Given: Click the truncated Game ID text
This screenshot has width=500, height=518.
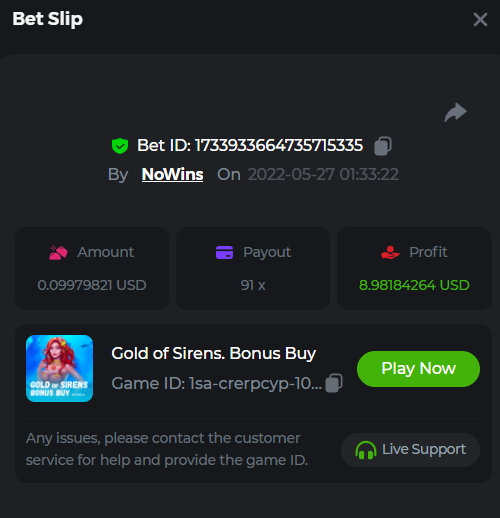Looking at the screenshot, I should (217, 383).
